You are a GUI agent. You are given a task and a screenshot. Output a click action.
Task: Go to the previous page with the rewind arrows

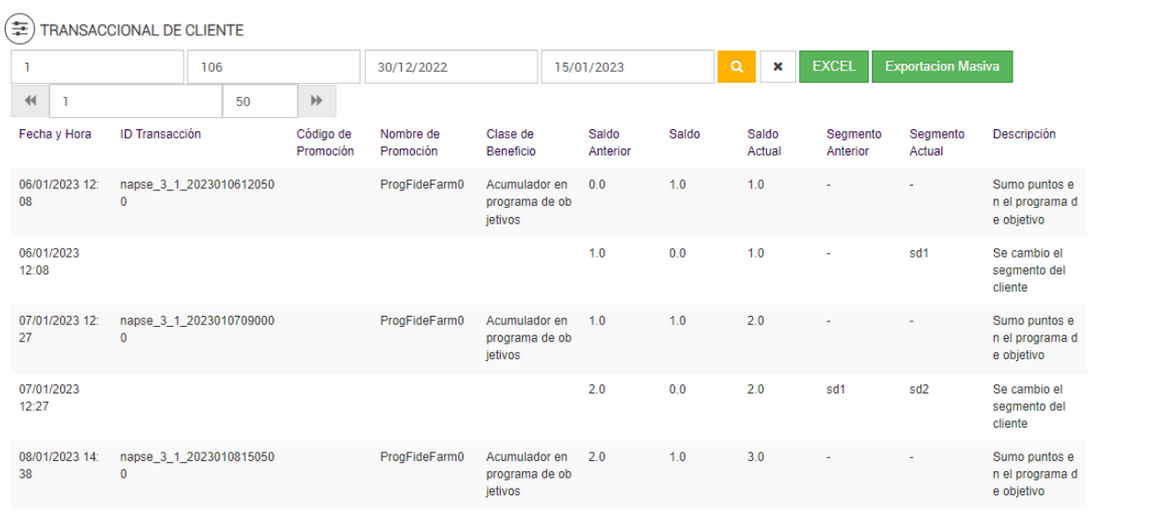[x=30, y=101]
